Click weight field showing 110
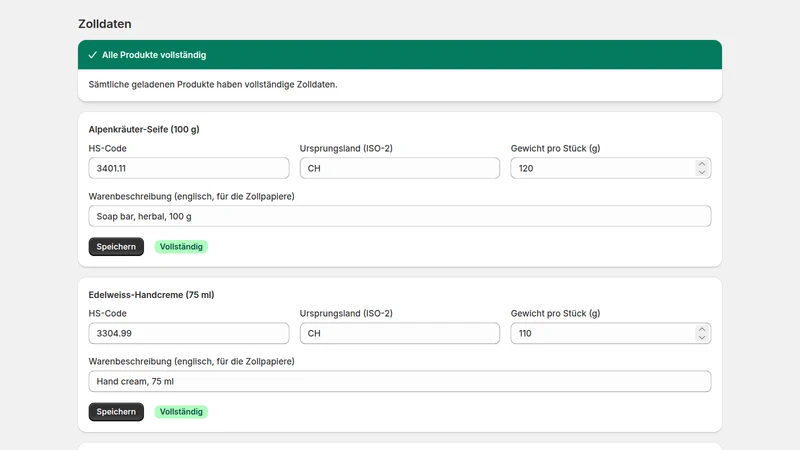This screenshot has width=800, height=450. click(611, 333)
